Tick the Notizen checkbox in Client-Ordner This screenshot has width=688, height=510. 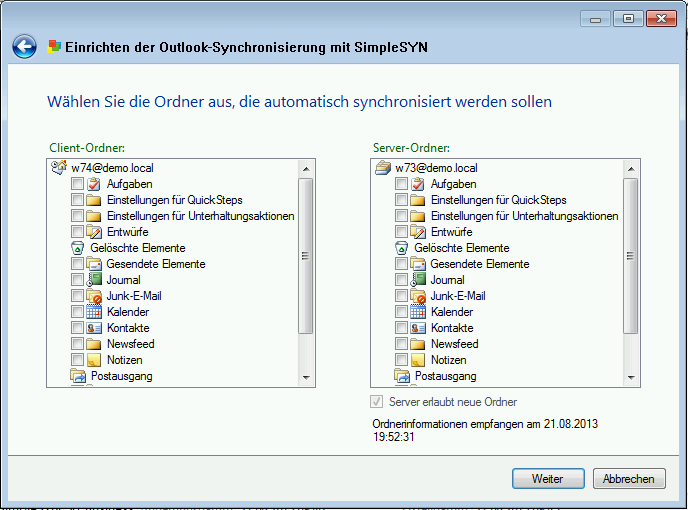[x=78, y=360]
